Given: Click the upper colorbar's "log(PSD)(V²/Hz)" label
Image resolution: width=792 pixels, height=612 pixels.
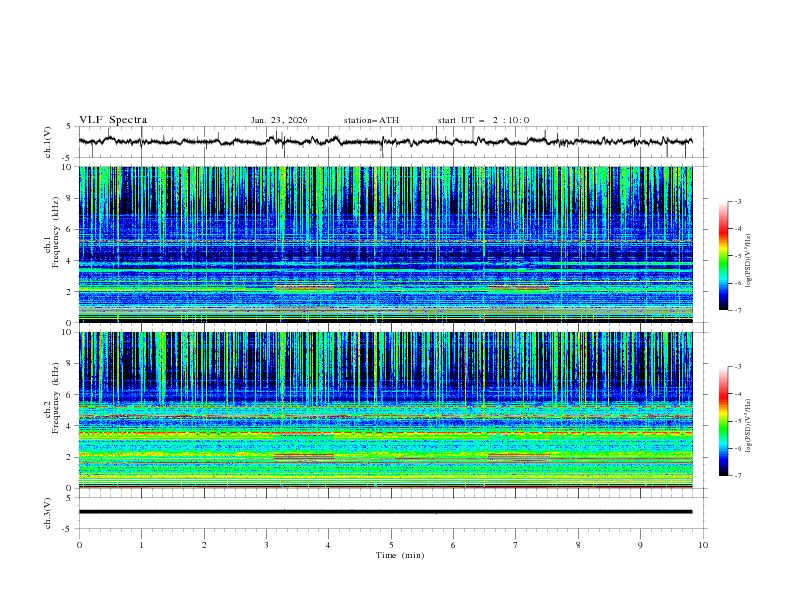Looking at the screenshot, I should (x=749, y=261).
